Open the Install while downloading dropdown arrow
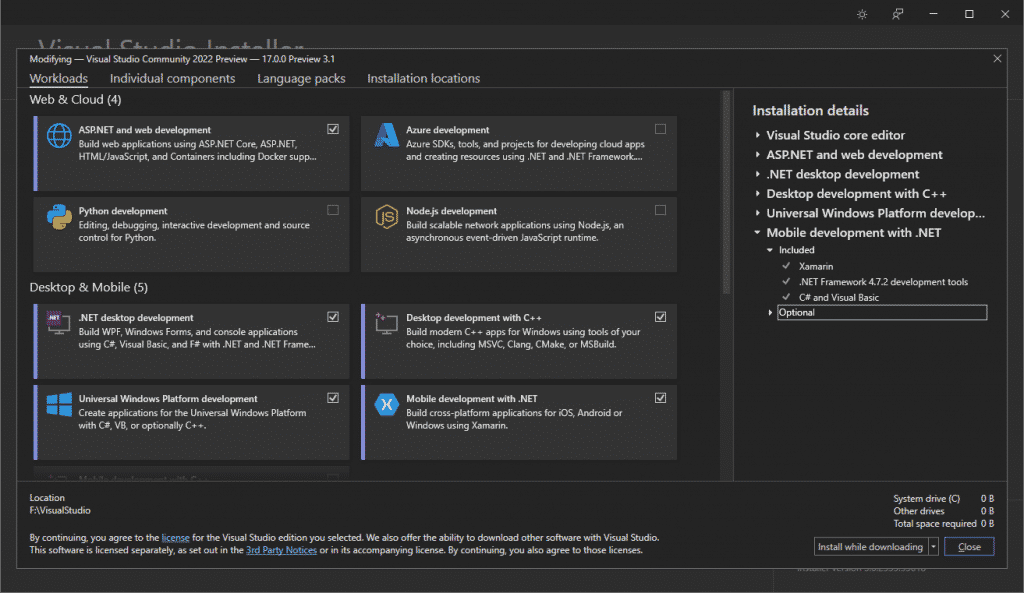The image size is (1024, 593). (x=933, y=547)
